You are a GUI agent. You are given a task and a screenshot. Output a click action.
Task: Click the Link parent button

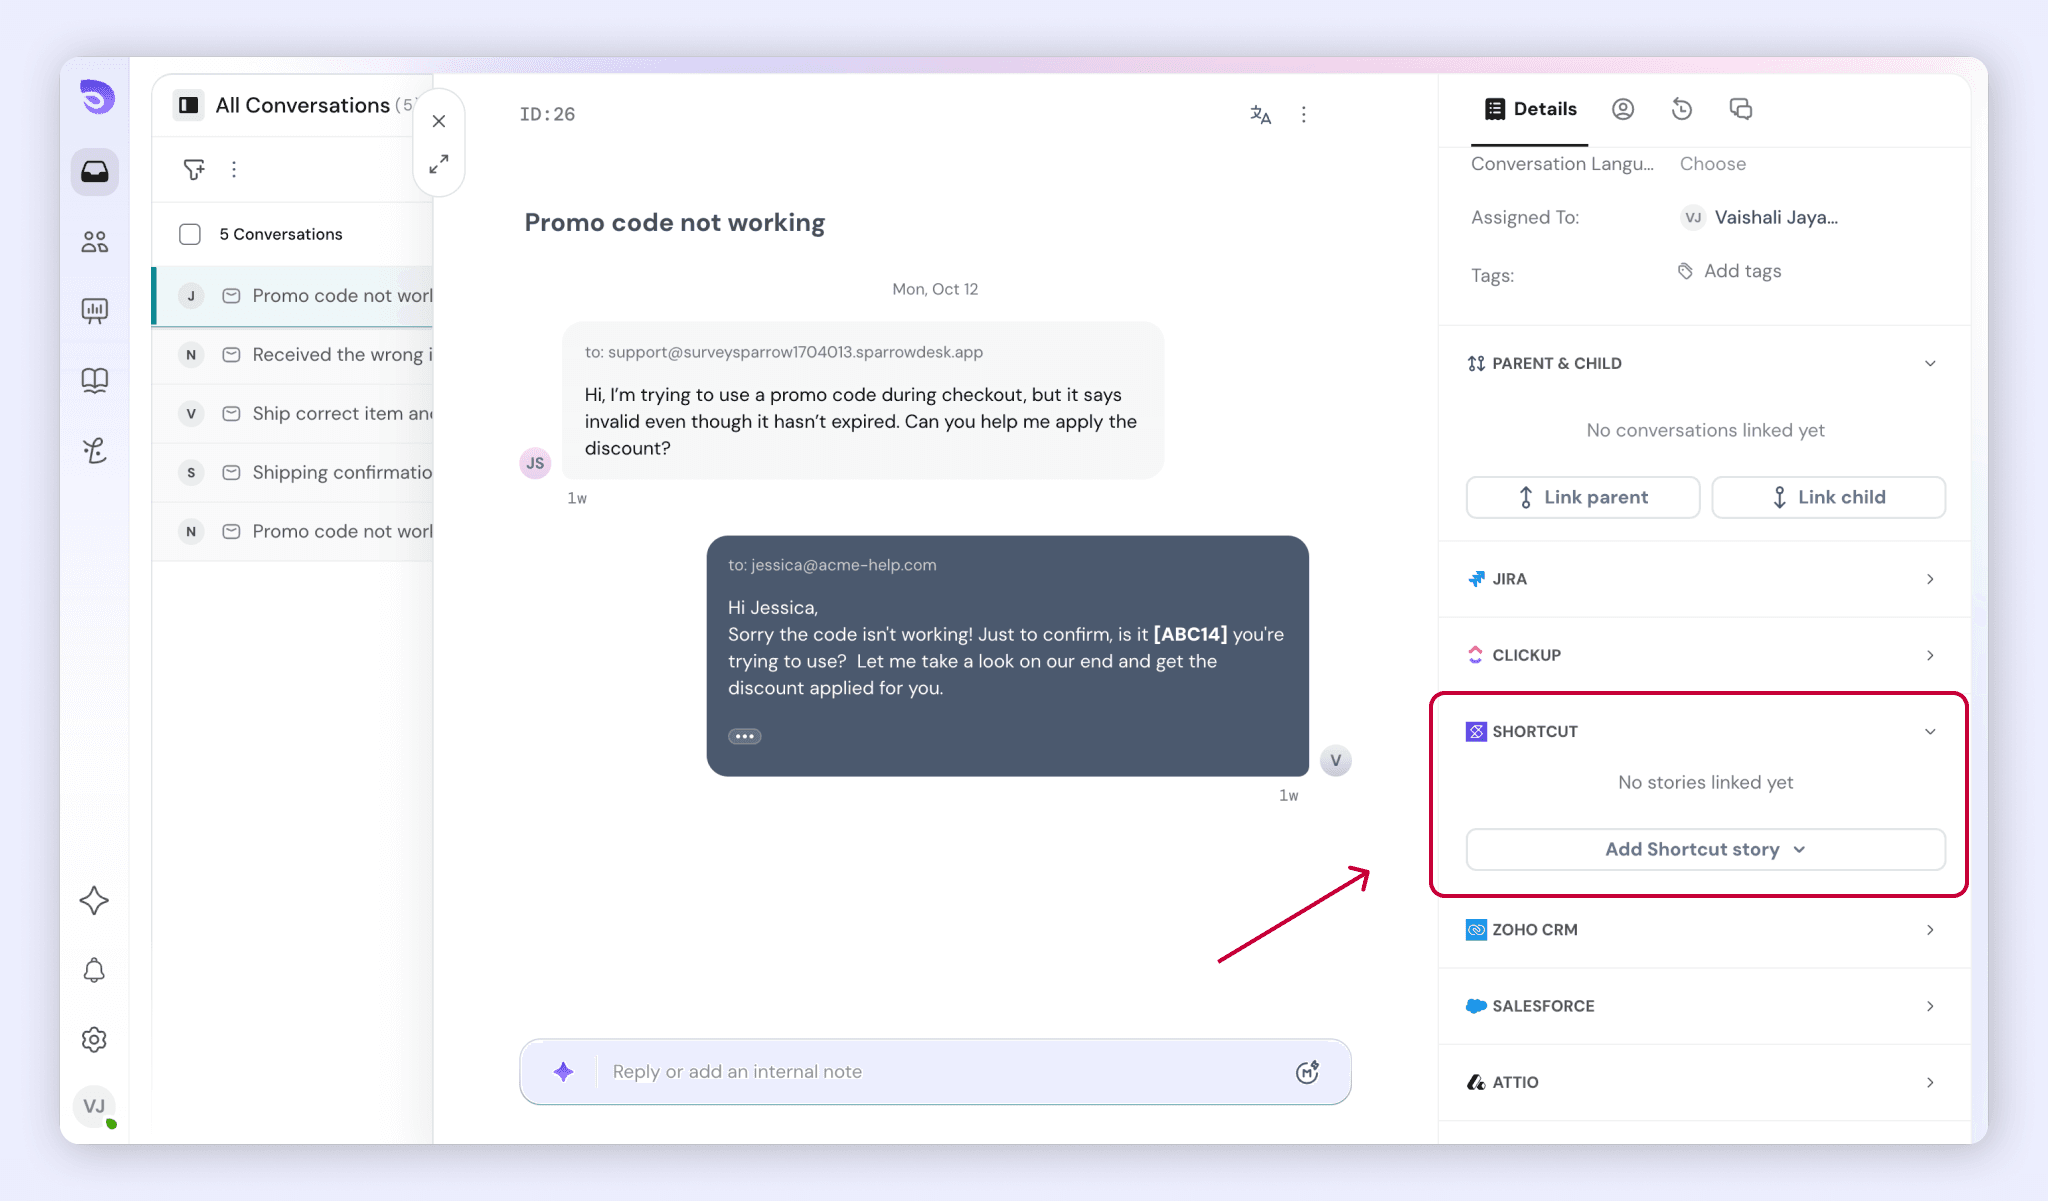(1583, 497)
